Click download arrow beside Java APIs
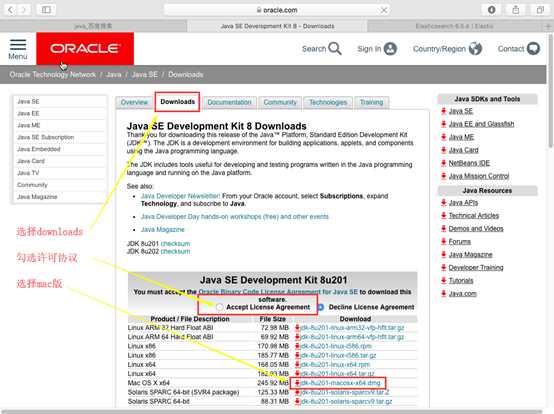The width and height of the screenshot is (554, 414). [x=443, y=203]
